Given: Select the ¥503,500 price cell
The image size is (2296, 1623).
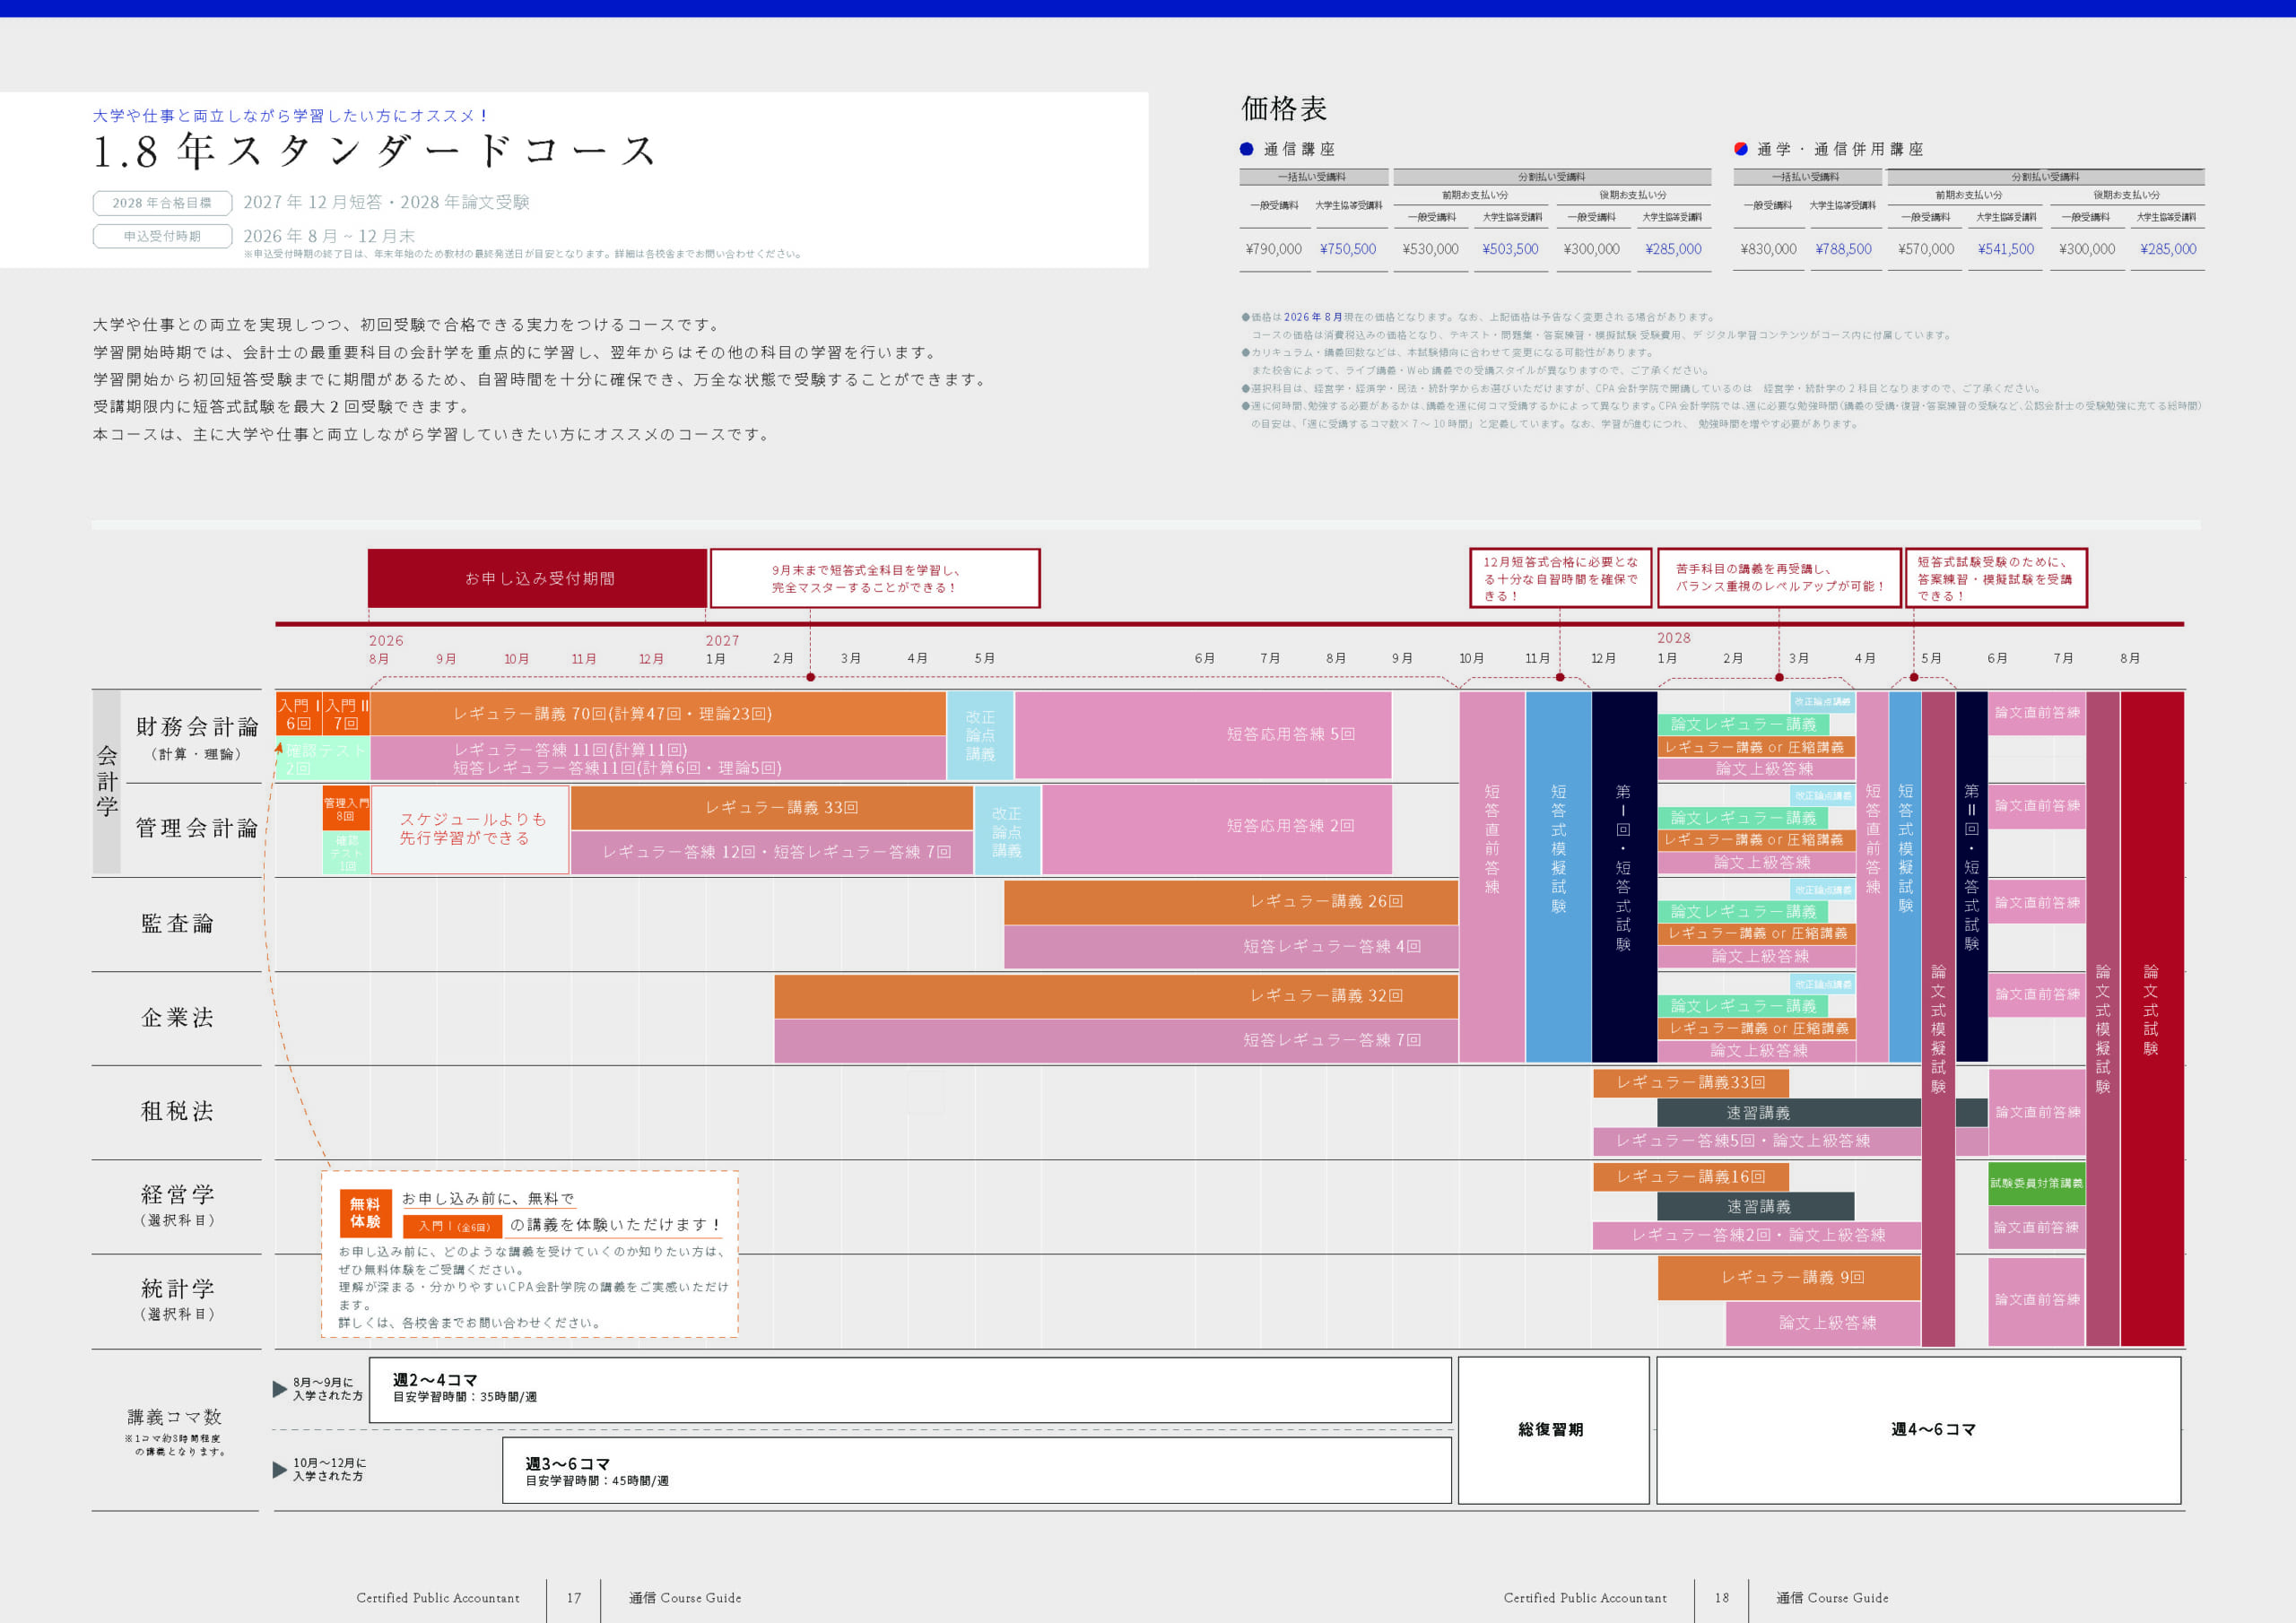Looking at the screenshot, I should (x=1510, y=249).
